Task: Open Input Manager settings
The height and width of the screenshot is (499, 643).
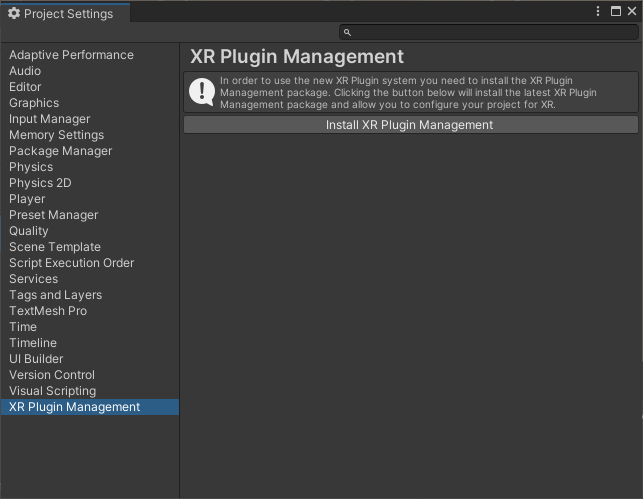Action: (x=50, y=119)
